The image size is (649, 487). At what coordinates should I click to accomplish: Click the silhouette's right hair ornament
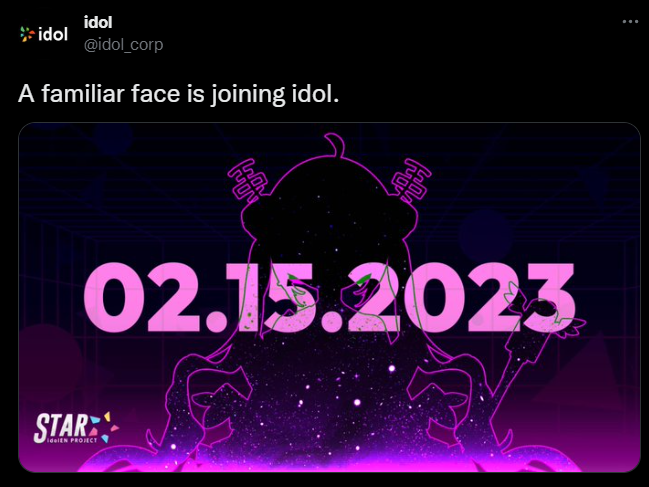pyautogui.click(x=411, y=180)
